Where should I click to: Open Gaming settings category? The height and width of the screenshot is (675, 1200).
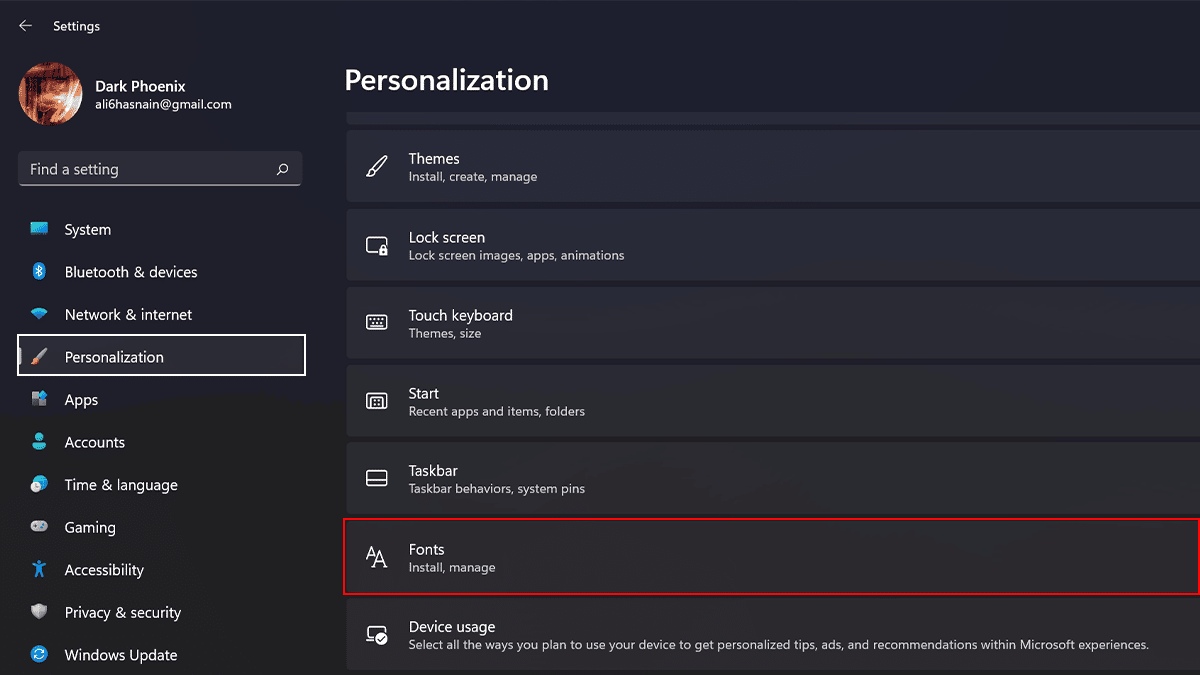(90, 527)
